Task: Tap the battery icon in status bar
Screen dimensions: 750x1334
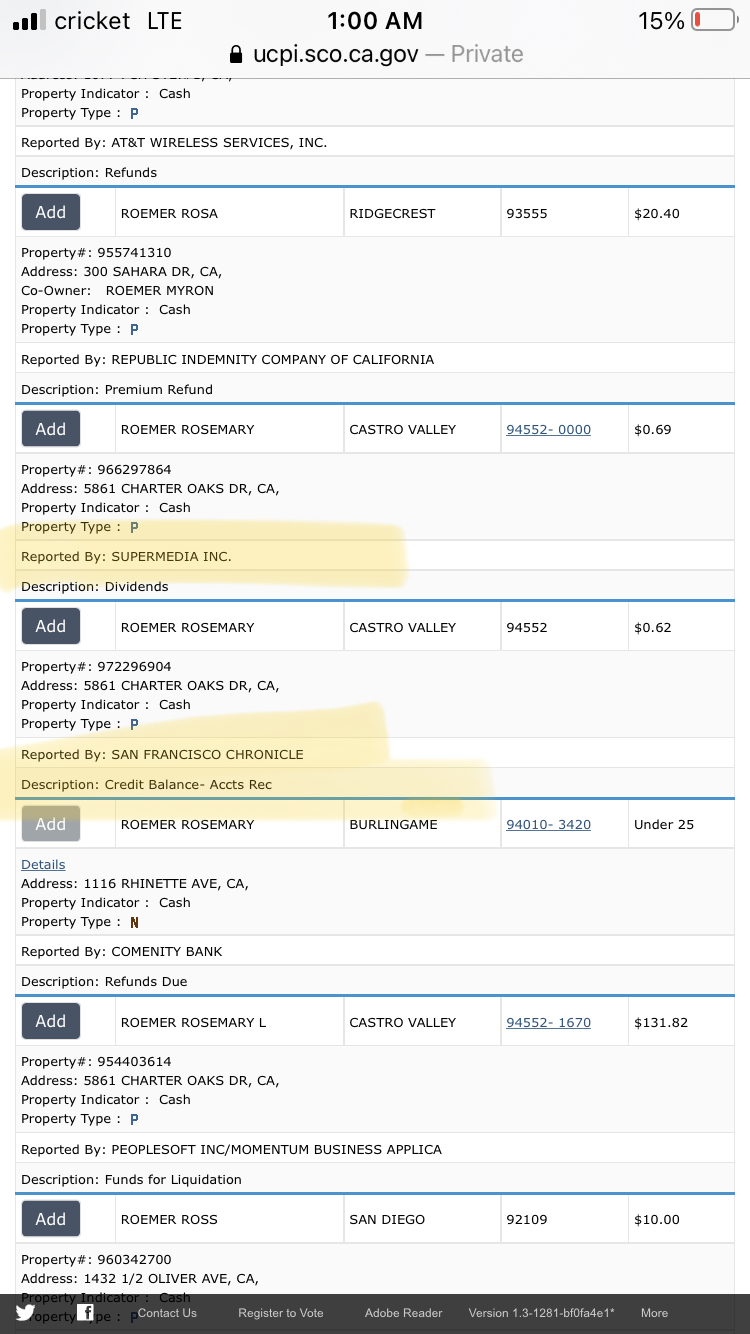Action: [x=714, y=21]
